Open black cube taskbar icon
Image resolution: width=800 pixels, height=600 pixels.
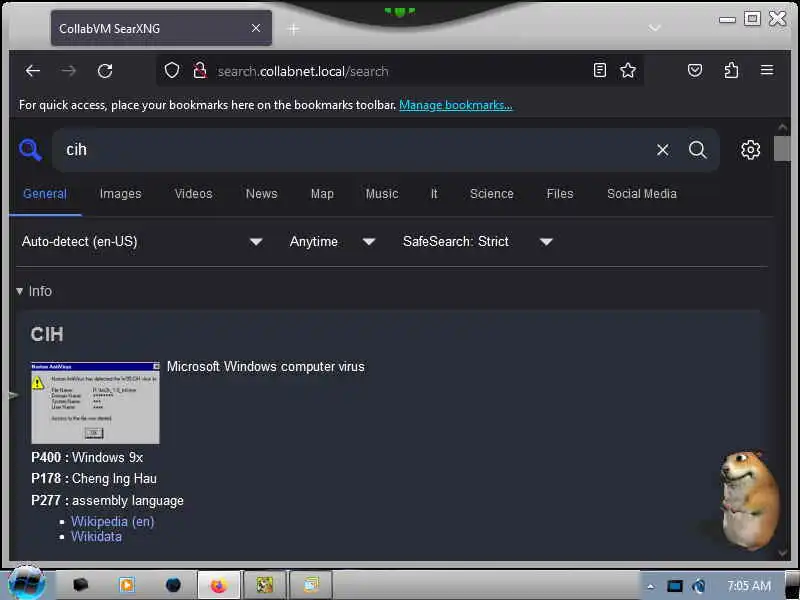click(80, 585)
